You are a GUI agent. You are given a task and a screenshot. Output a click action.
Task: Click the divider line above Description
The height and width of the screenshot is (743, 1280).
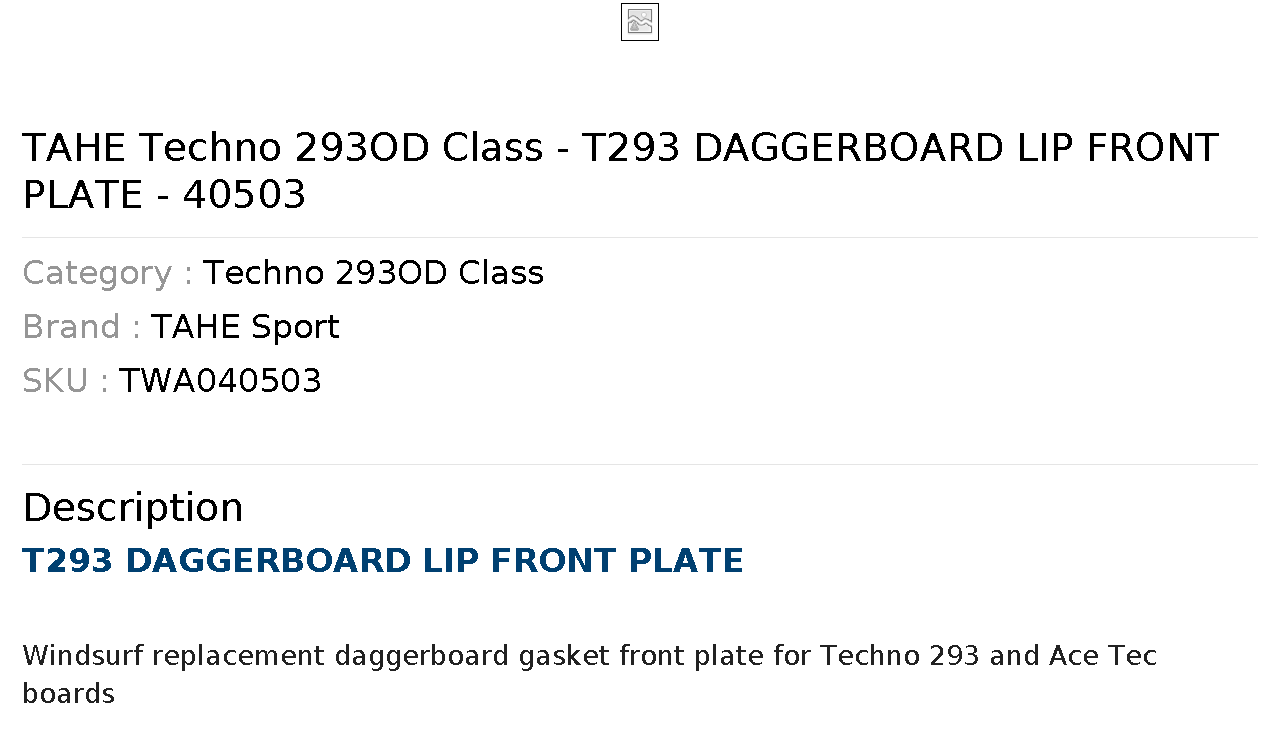pos(640,464)
